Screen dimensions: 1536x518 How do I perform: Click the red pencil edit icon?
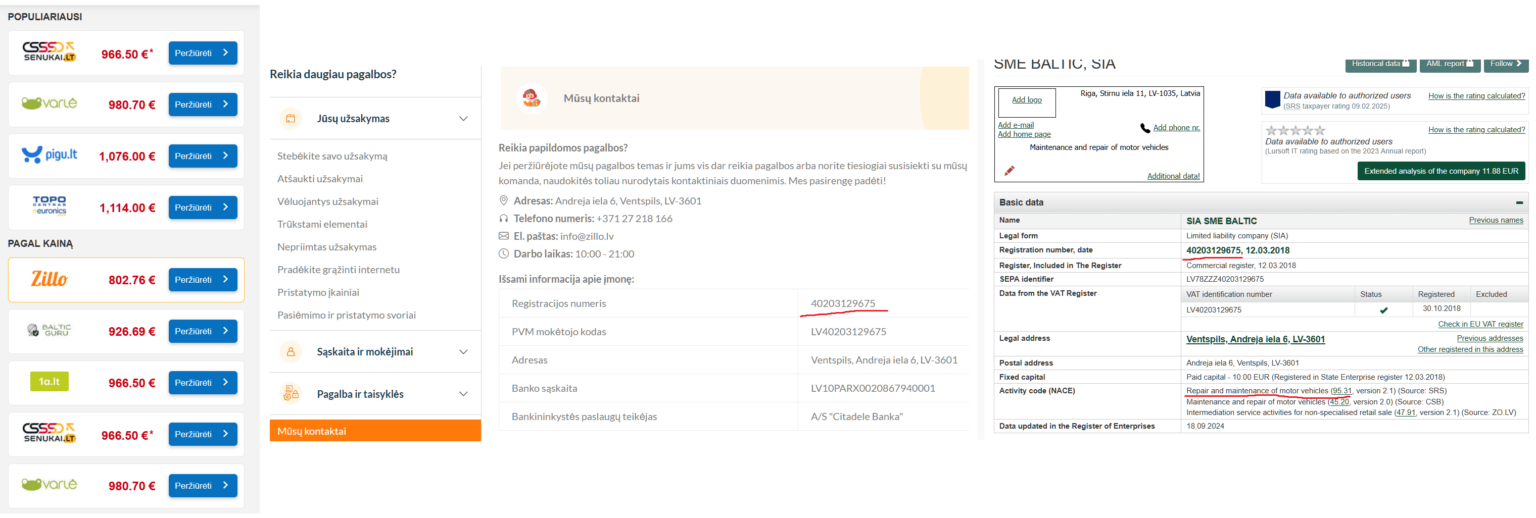tap(1009, 171)
